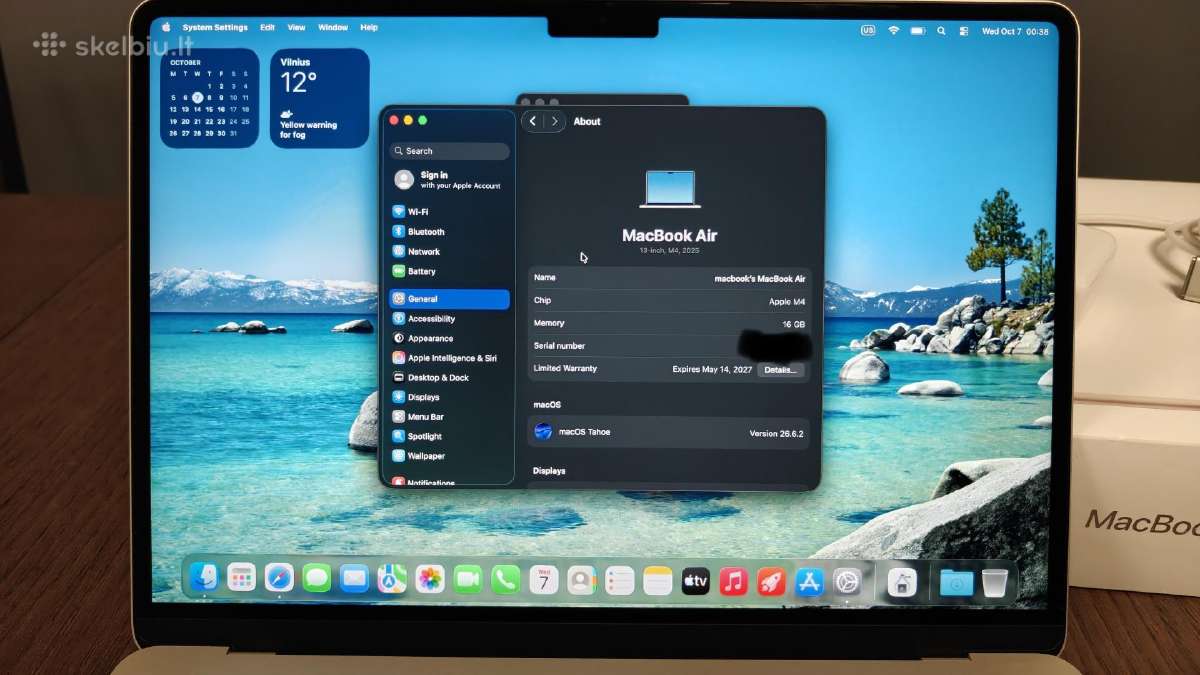
Task: Open the Window menu
Action: coord(333,28)
